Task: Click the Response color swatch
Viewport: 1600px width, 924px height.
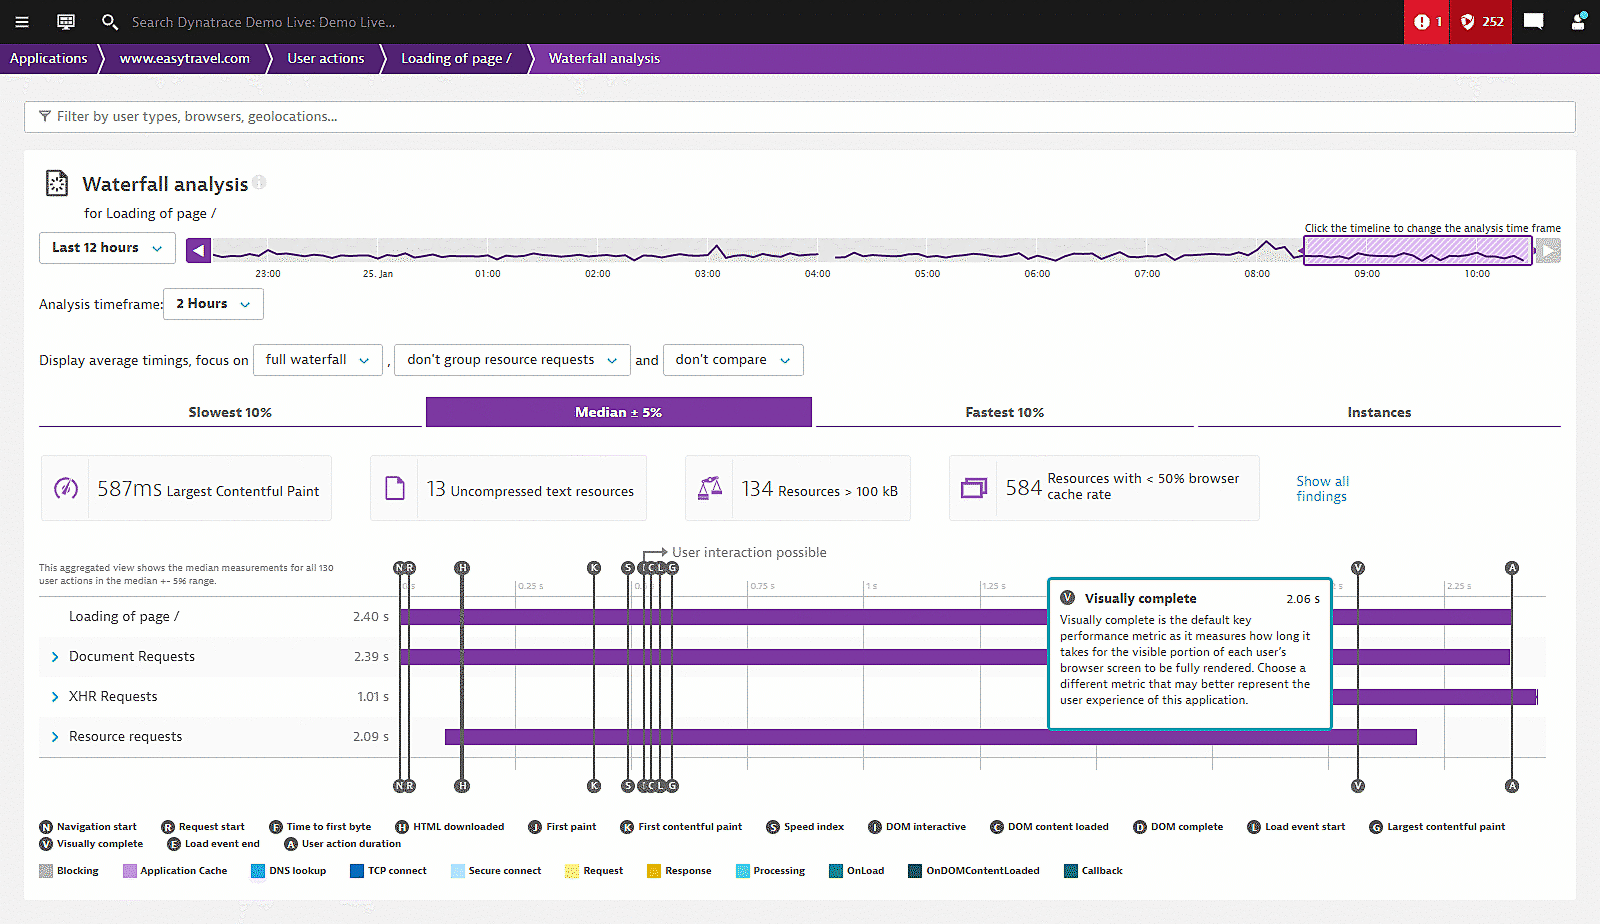Action: click(x=654, y=871)
